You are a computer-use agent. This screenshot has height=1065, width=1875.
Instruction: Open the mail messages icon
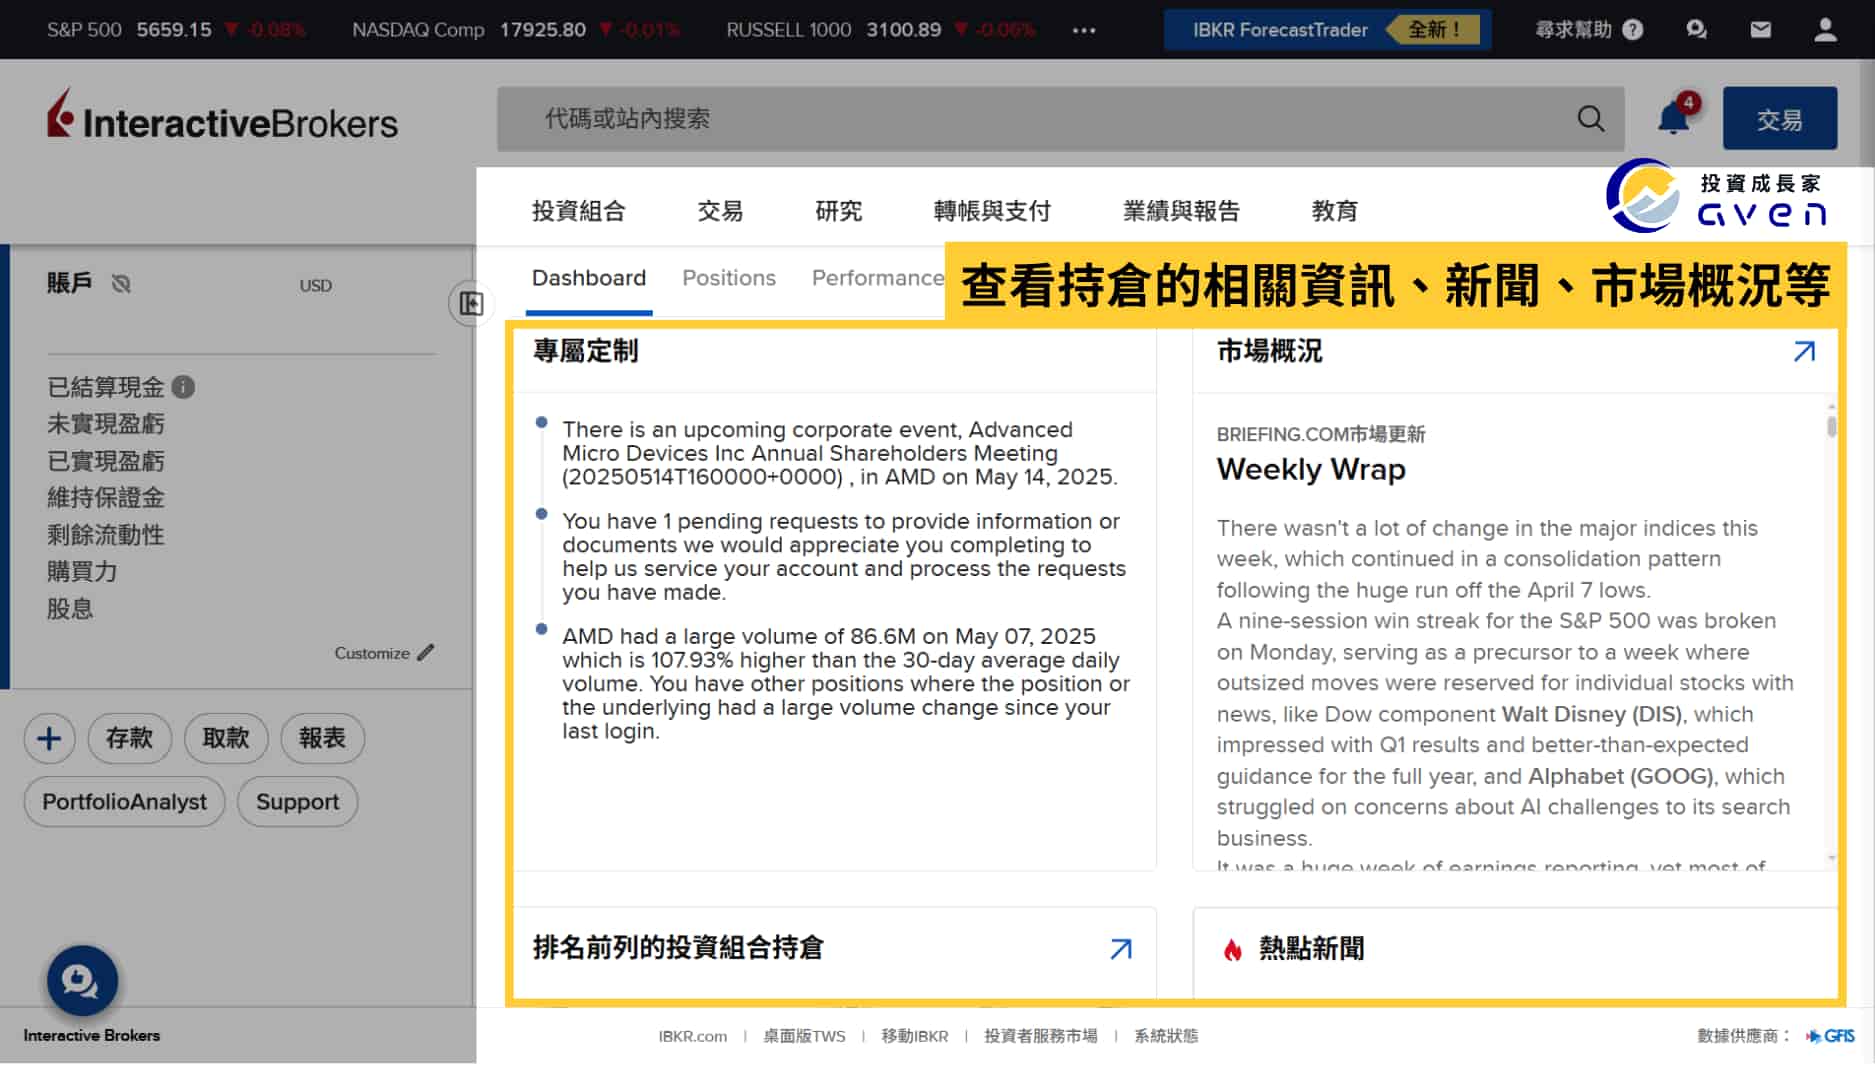[x=1761, y=30]
